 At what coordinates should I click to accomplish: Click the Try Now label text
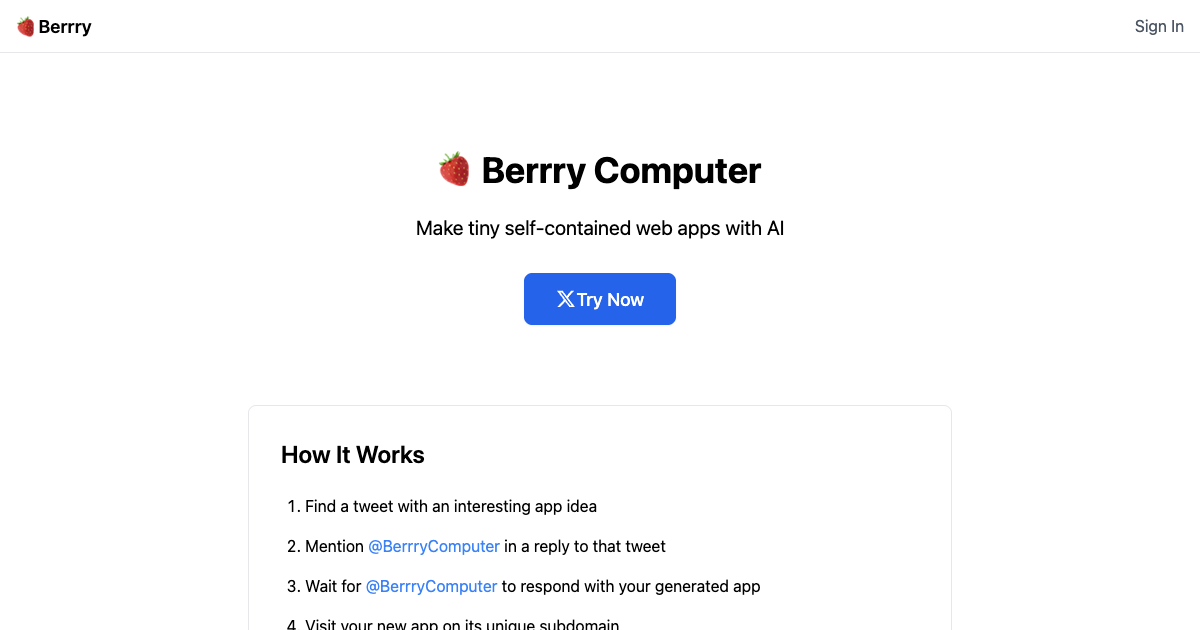613,298
